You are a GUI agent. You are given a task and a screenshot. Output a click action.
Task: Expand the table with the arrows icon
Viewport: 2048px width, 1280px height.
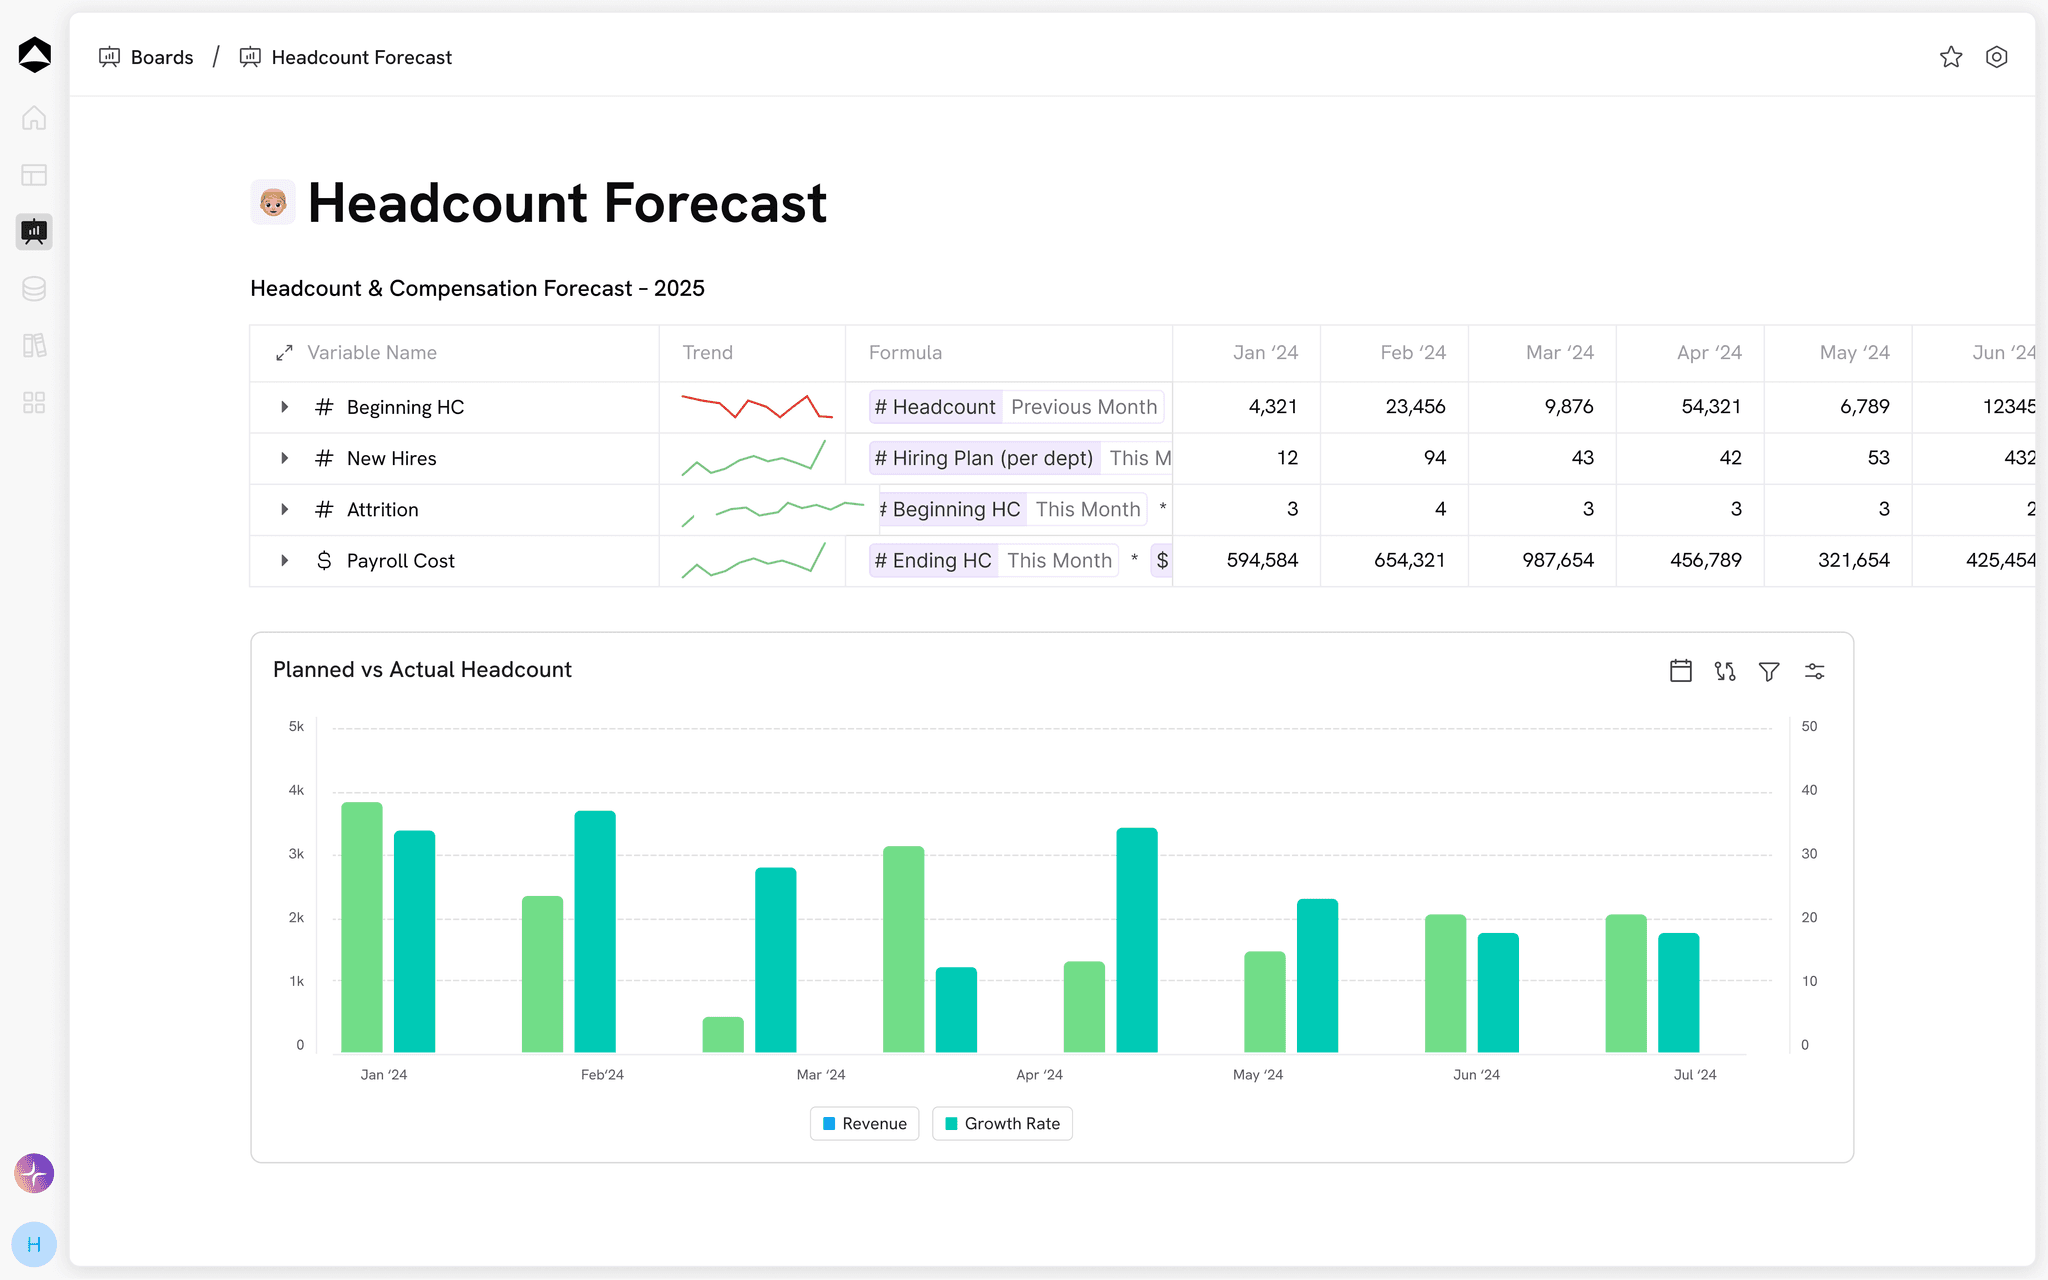click(284, 353)
